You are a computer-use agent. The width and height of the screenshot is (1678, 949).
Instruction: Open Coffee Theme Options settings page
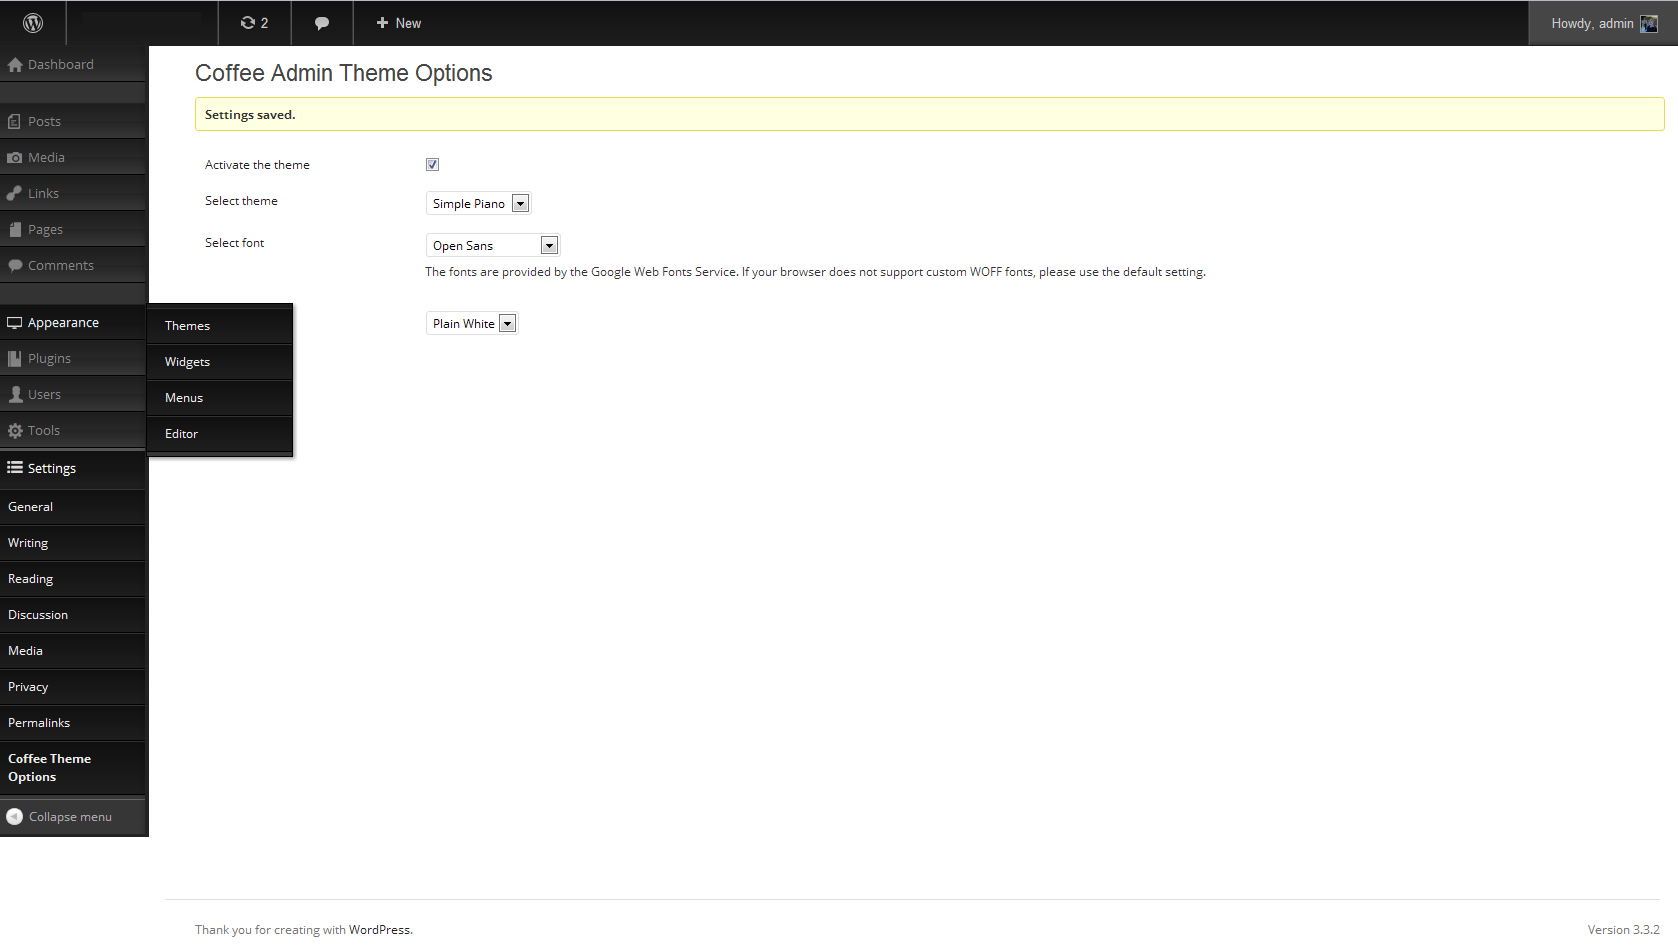[x=50, y=768]
